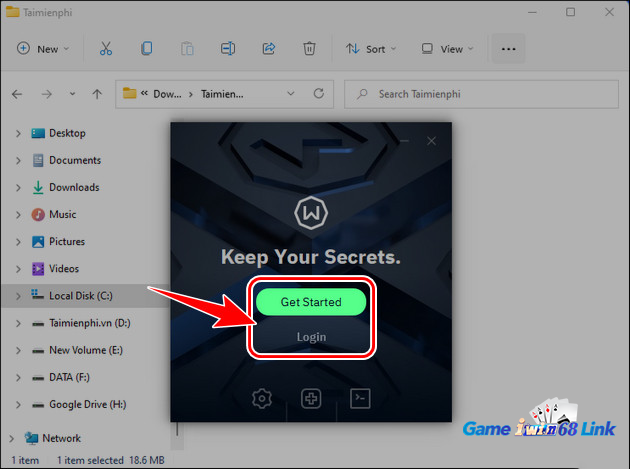Open the Sort dropdown menu
630x469 pixels.
tap(370, 48)
